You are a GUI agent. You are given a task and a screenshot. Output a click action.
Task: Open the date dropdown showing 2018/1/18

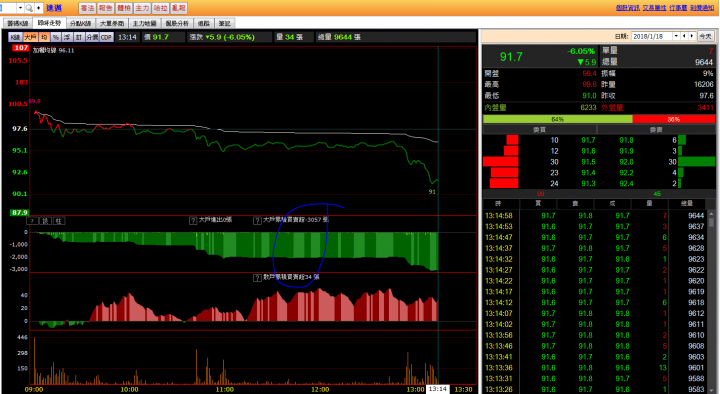(x=676, y=36)
